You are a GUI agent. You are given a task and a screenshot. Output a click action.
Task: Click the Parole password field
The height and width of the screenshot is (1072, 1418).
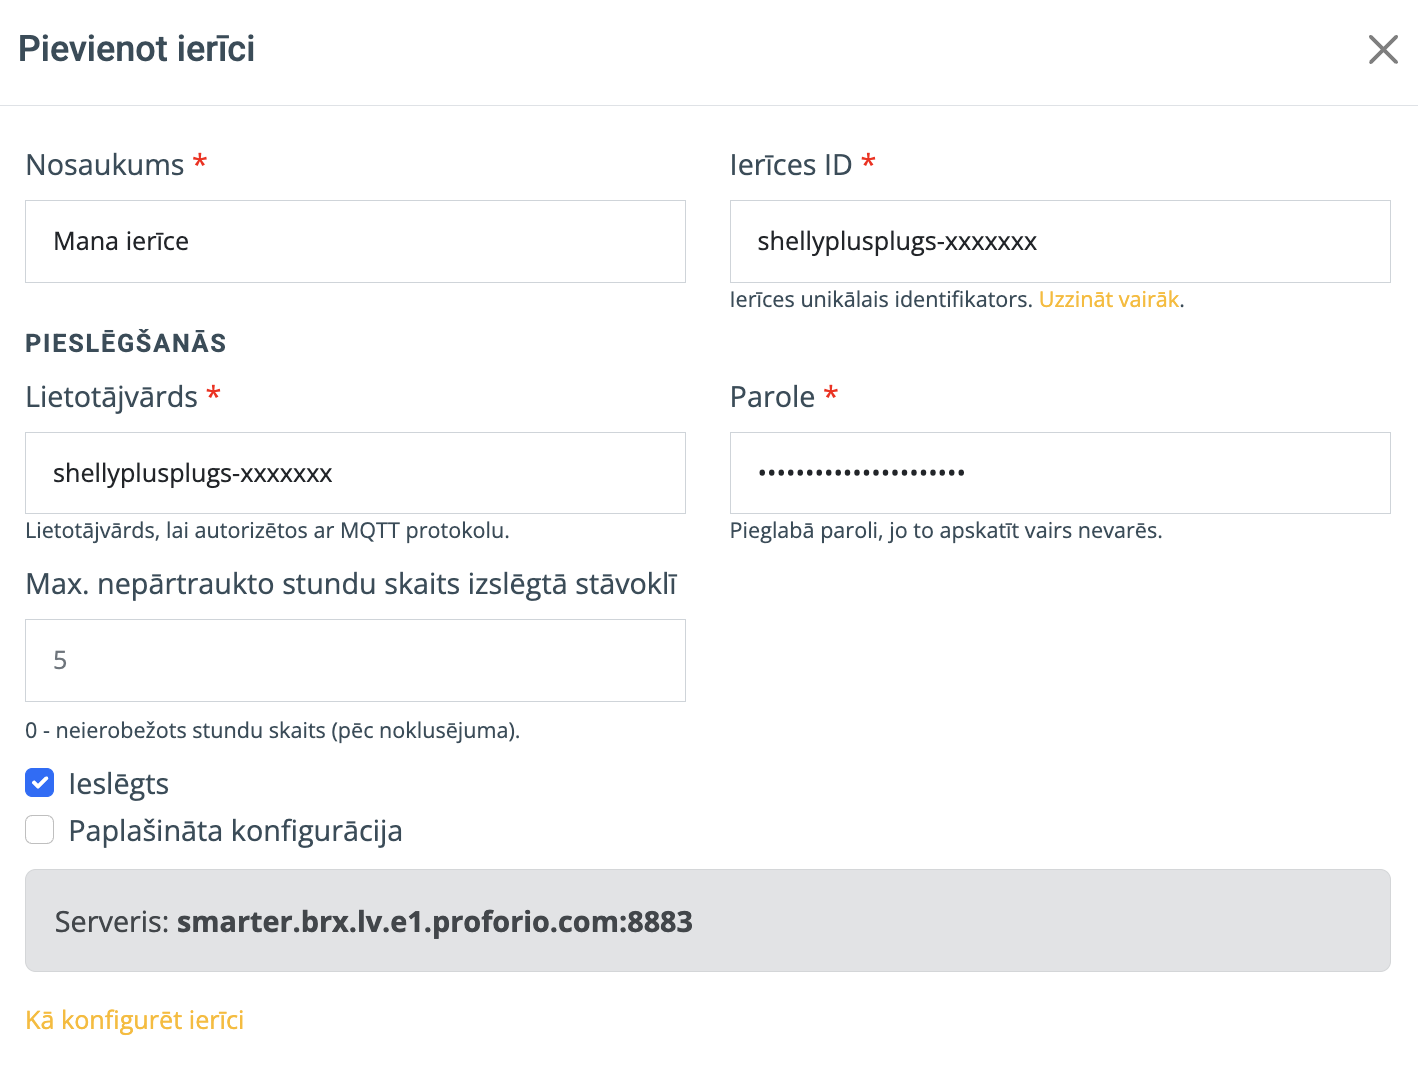tap(1060, 473)
